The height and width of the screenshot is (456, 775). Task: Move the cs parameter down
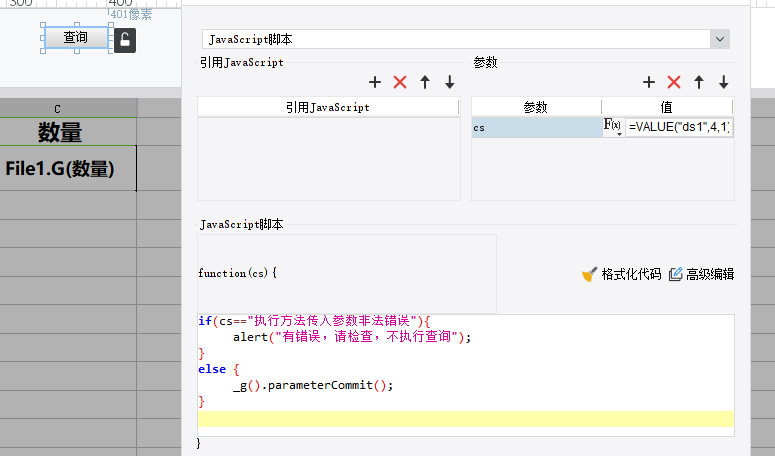click(723, 82)
